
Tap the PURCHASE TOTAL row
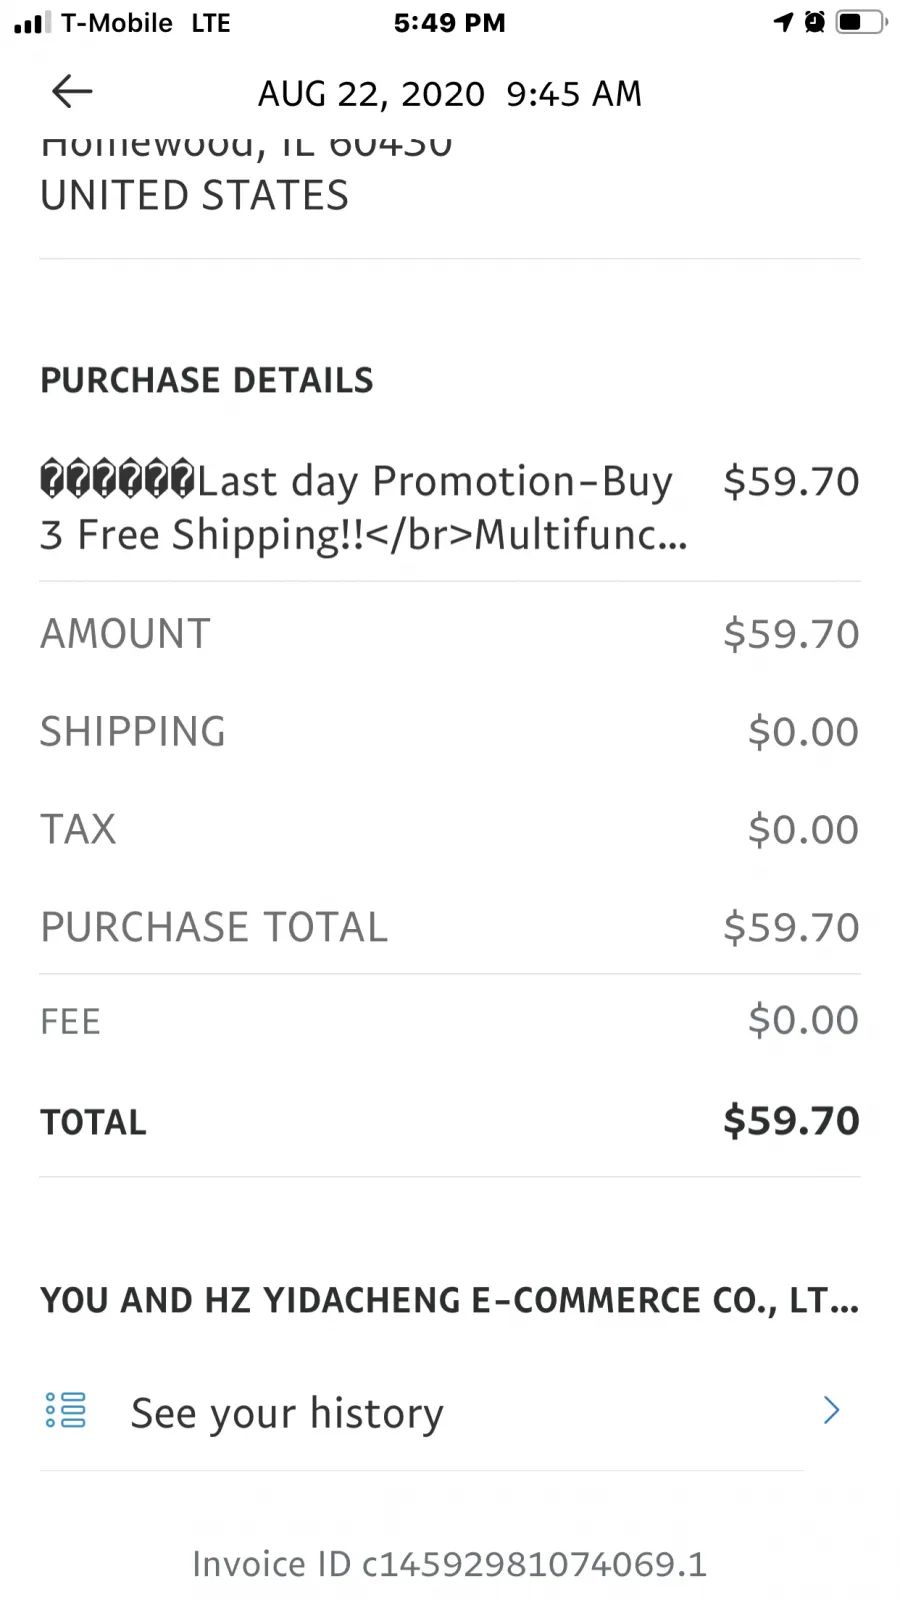click(450, 927)
